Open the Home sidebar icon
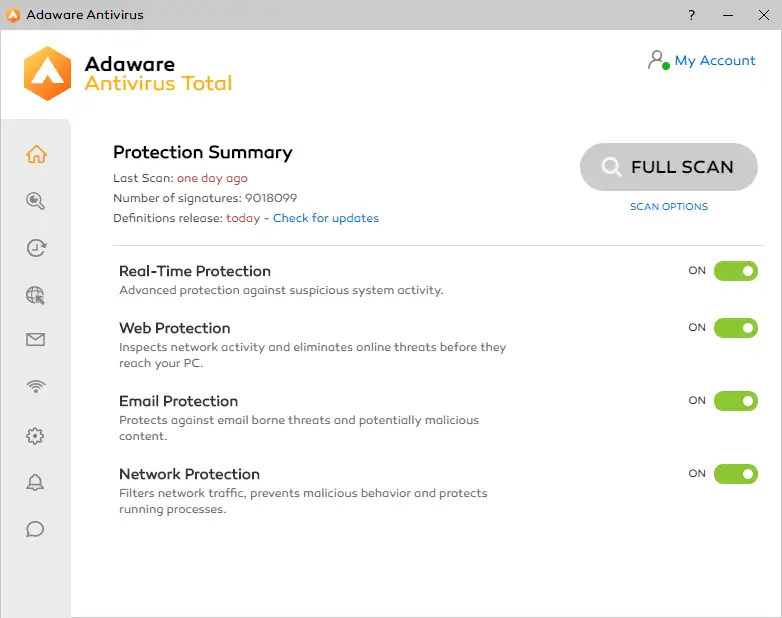Image resolution: width=782 pixels, height=618 pixels. click(x=36, y=155)
